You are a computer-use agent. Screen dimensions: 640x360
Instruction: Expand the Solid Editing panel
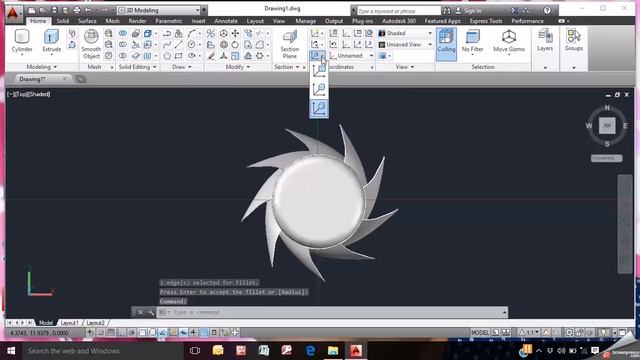click(137, 67)
